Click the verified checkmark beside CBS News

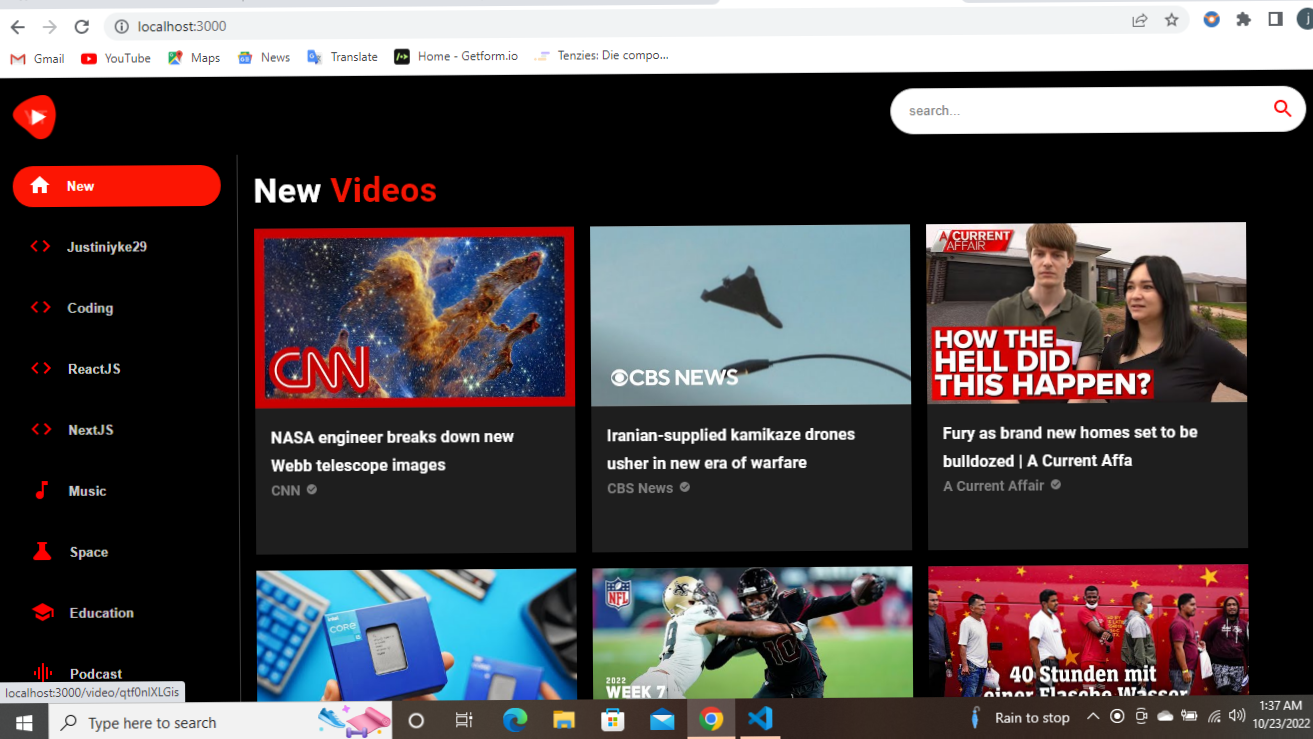coord(683,487)
